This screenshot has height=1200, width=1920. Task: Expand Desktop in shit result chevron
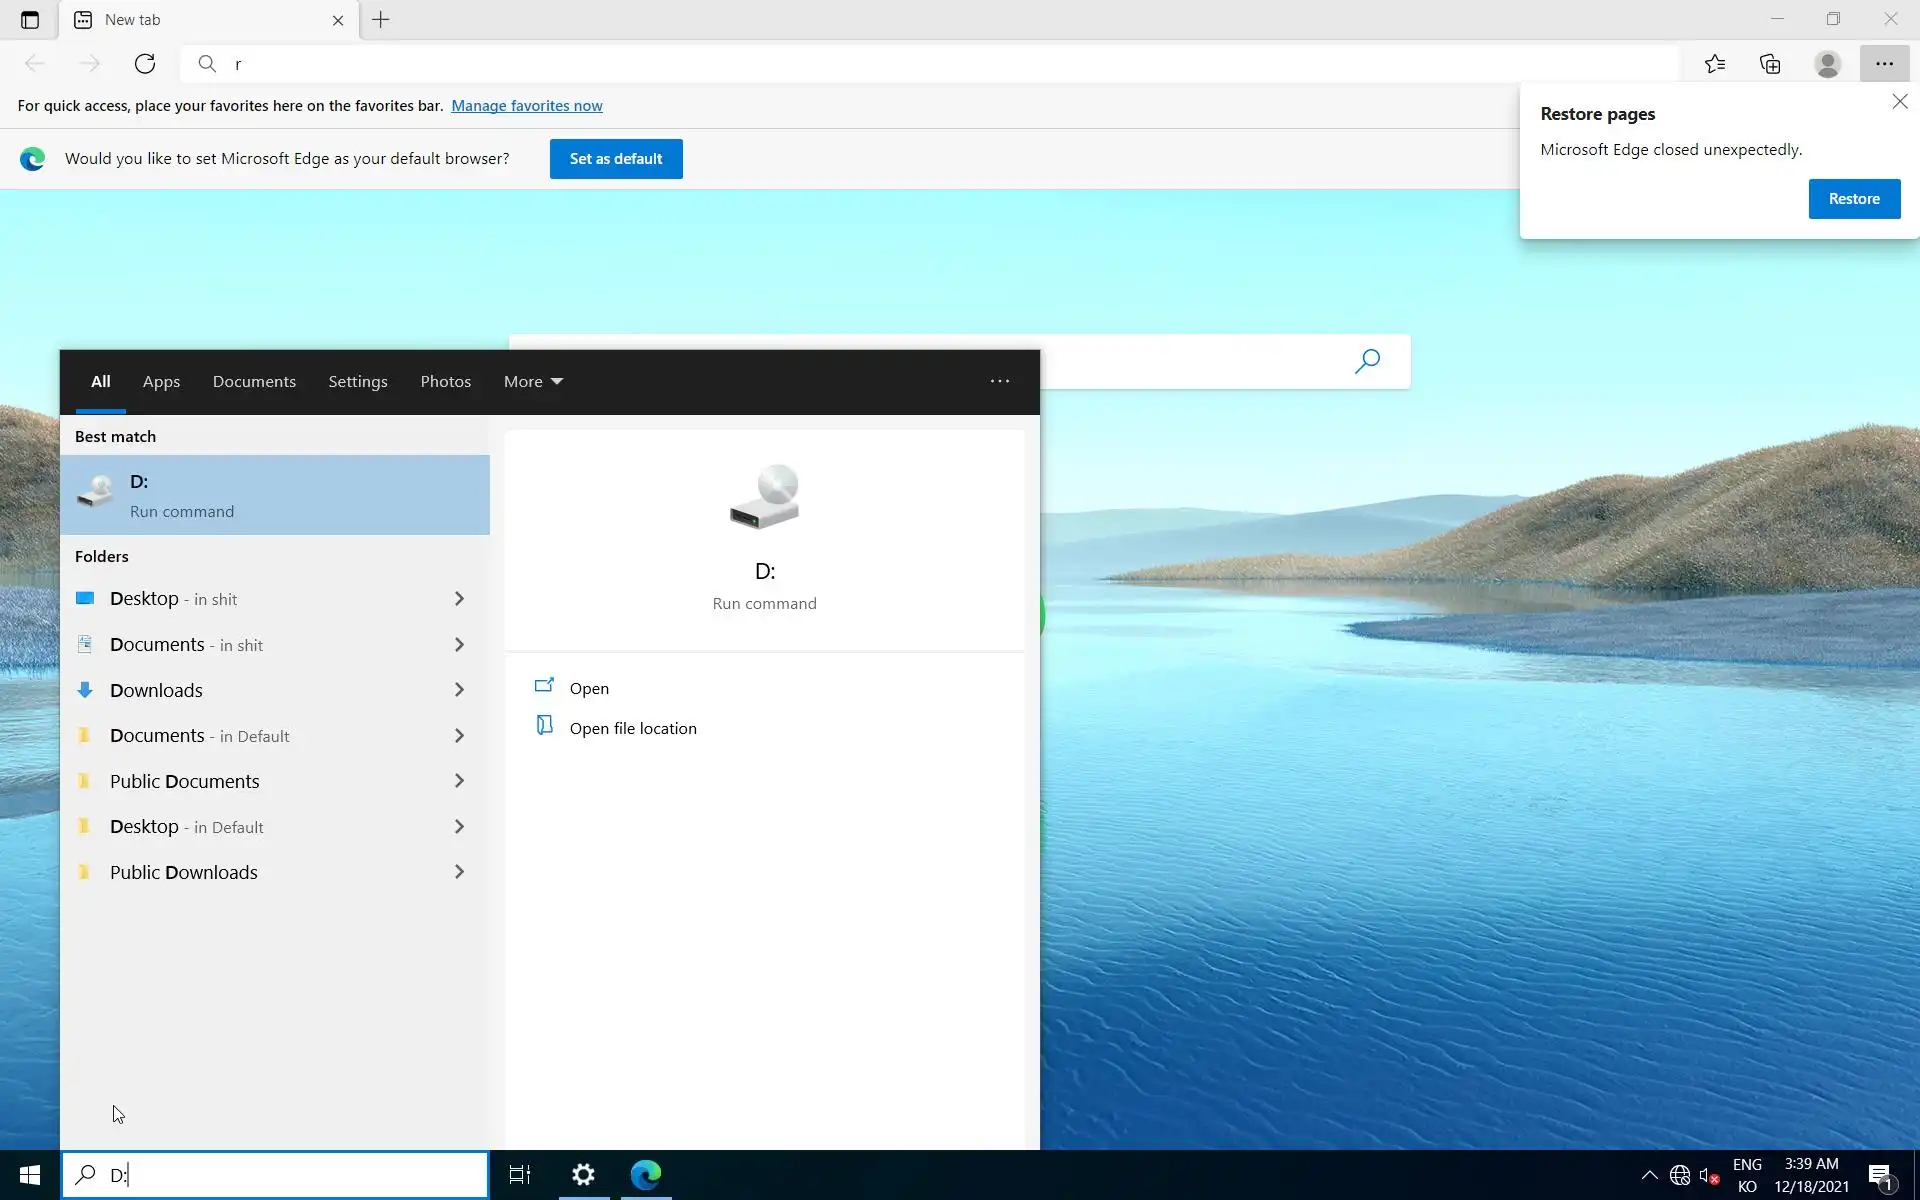459,599
